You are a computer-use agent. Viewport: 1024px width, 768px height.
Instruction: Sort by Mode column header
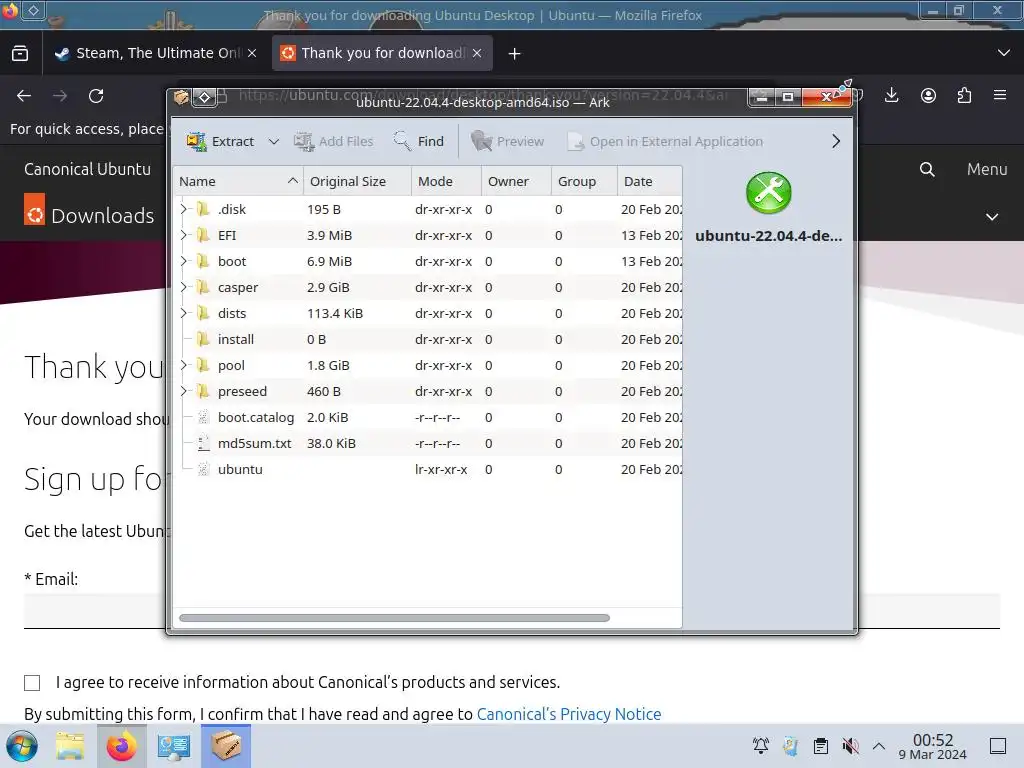tap(446, 182)
